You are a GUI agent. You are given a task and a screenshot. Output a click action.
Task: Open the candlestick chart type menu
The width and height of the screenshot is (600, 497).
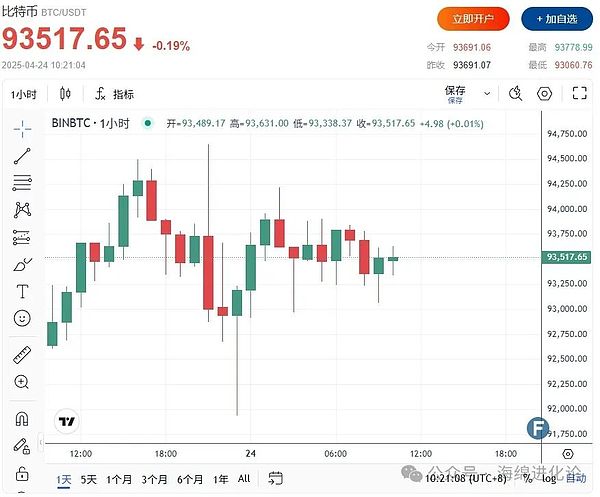(66, 94)
